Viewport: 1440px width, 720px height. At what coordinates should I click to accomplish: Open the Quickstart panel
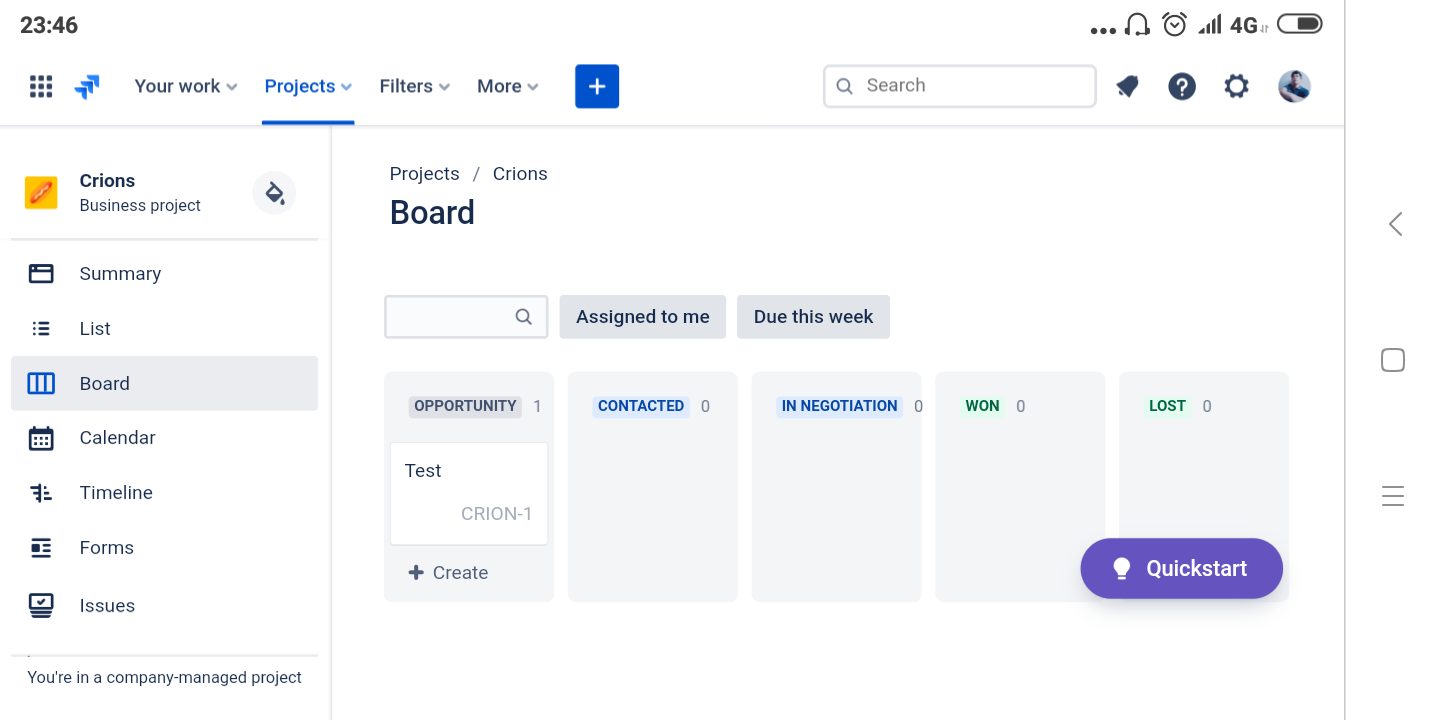coord(1181,568)
